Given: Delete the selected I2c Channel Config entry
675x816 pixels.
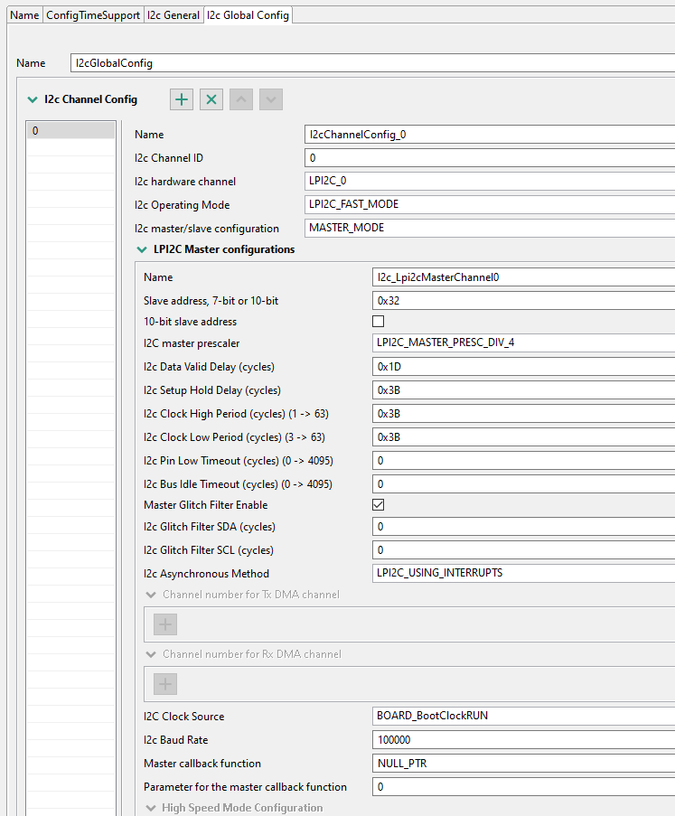Looking at the screenshot, I should (x=211, y=99).
